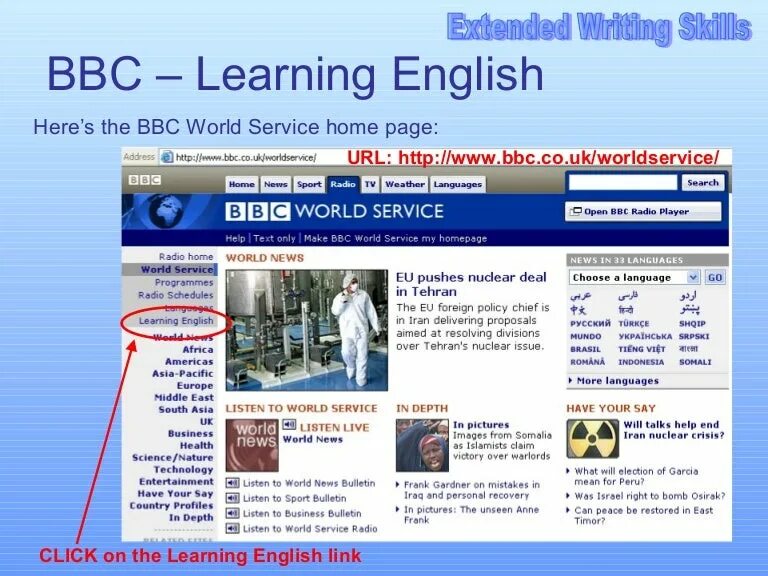Click the Help link
The image size is (768, 576).
point(235,239)
